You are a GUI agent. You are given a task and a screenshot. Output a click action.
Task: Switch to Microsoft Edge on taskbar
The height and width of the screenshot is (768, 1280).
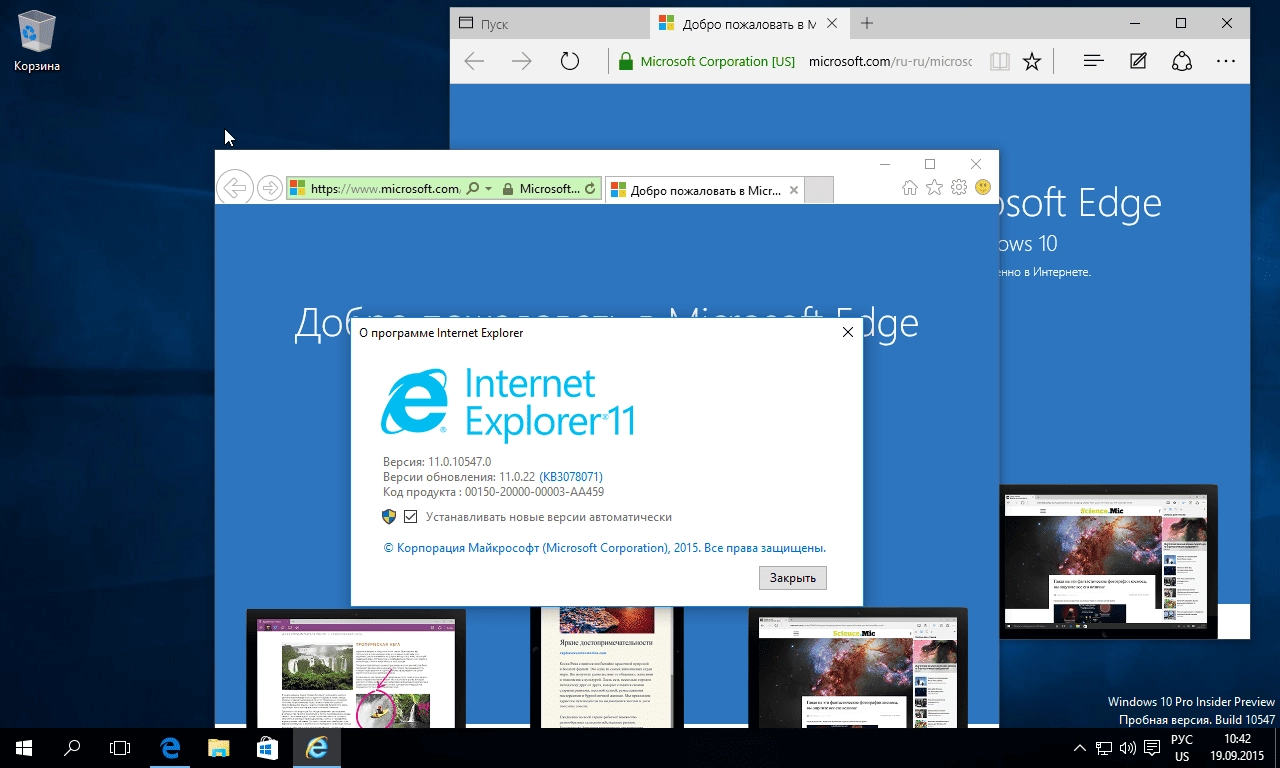[x=170, y=747]
